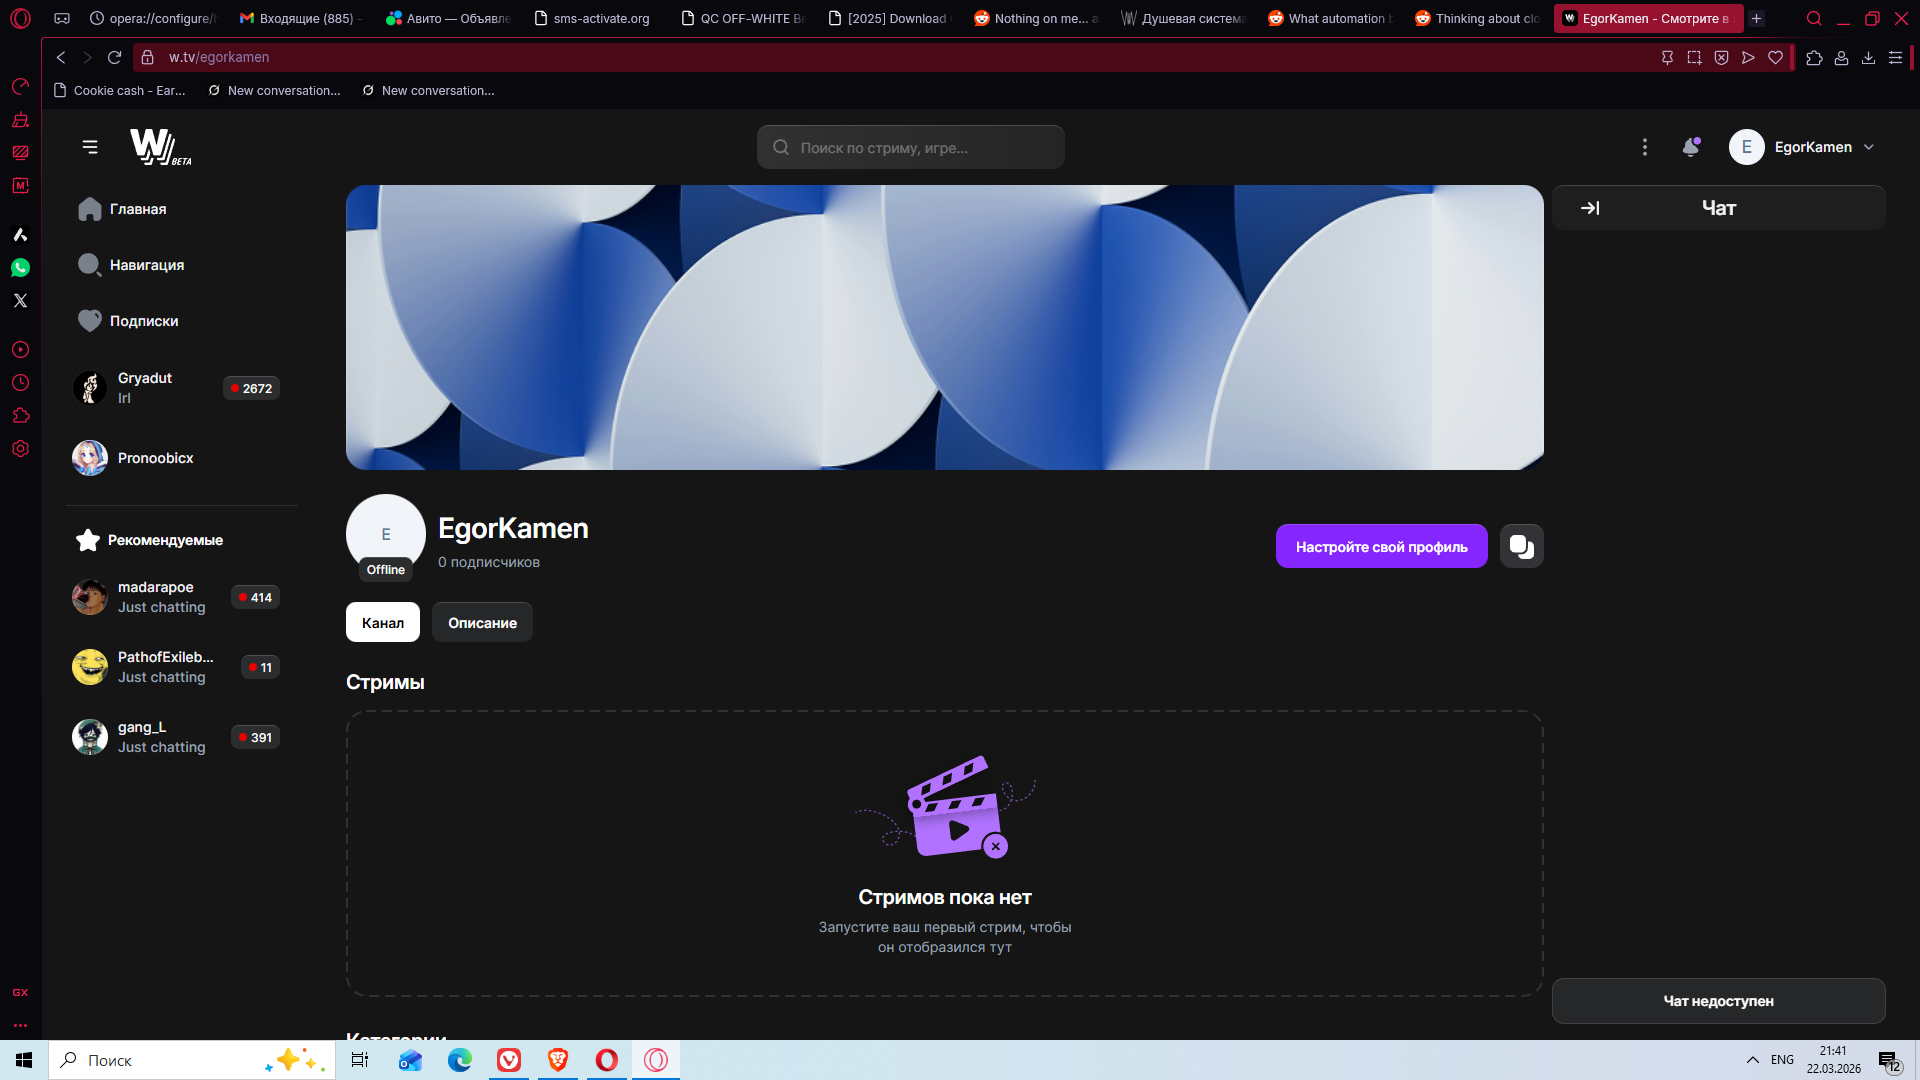1920x1080 pixels.
Task: Click the hamburger menu icon beside logo
Action: (x=90, y=147)
